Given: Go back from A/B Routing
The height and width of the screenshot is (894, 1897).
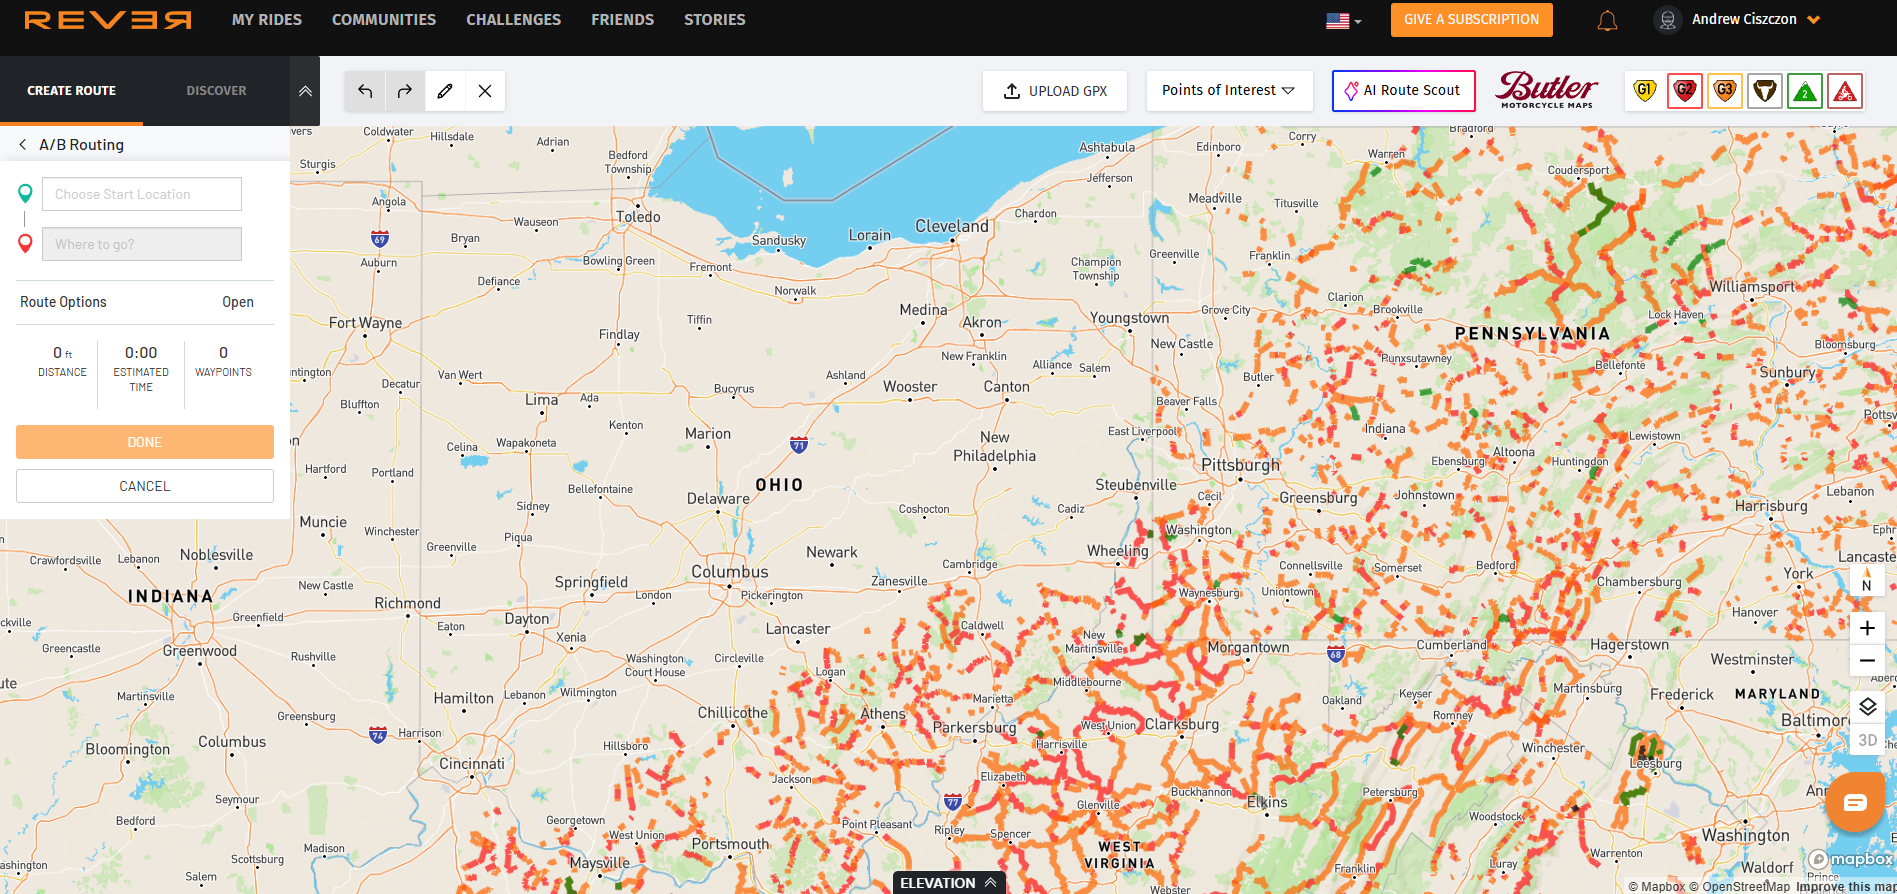Looking at the screenshot, I should (23, 145).
